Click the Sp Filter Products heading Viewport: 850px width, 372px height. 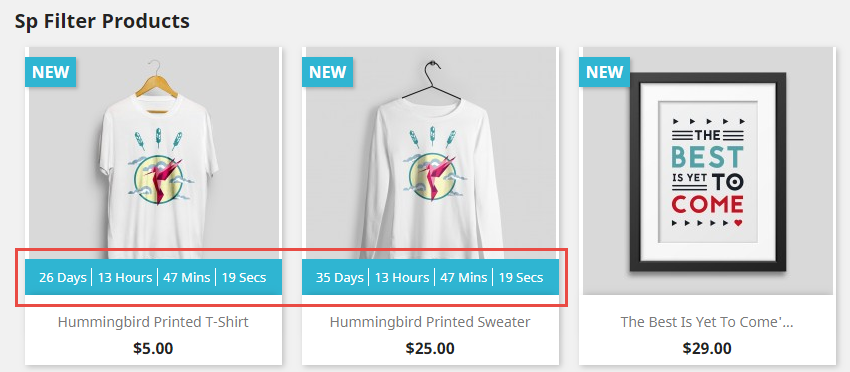(x=102, y=21)
